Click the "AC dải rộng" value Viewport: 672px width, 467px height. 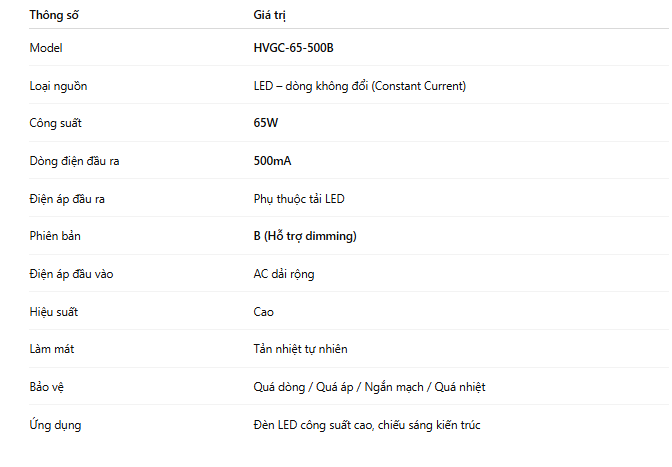pyautogui.click(x=285, y=274)
